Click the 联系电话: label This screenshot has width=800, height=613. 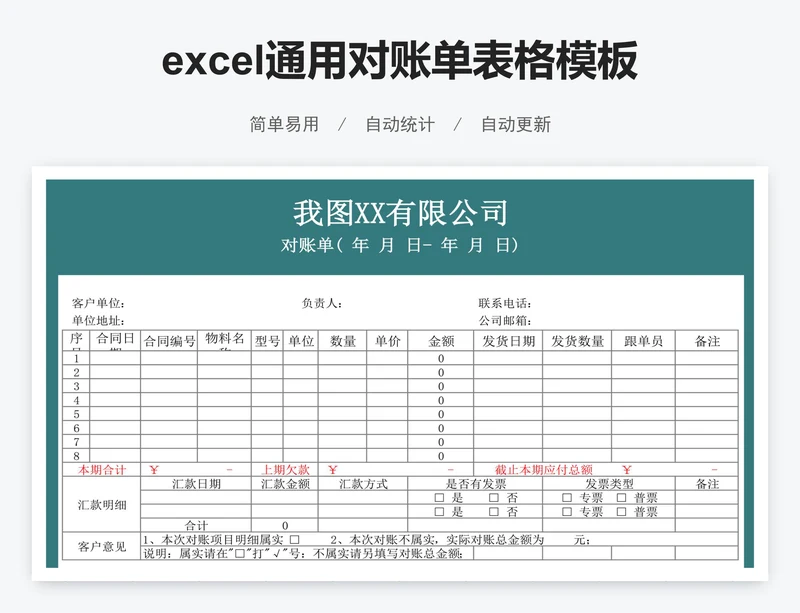(505, 303)
